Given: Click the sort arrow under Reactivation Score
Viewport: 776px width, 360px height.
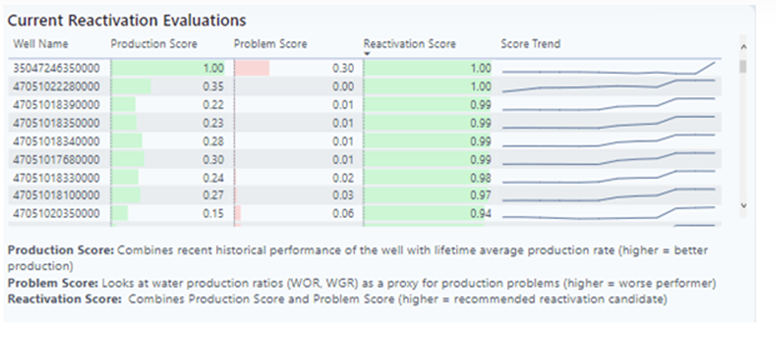Looking at the screenshot, I should coord(367,54).
